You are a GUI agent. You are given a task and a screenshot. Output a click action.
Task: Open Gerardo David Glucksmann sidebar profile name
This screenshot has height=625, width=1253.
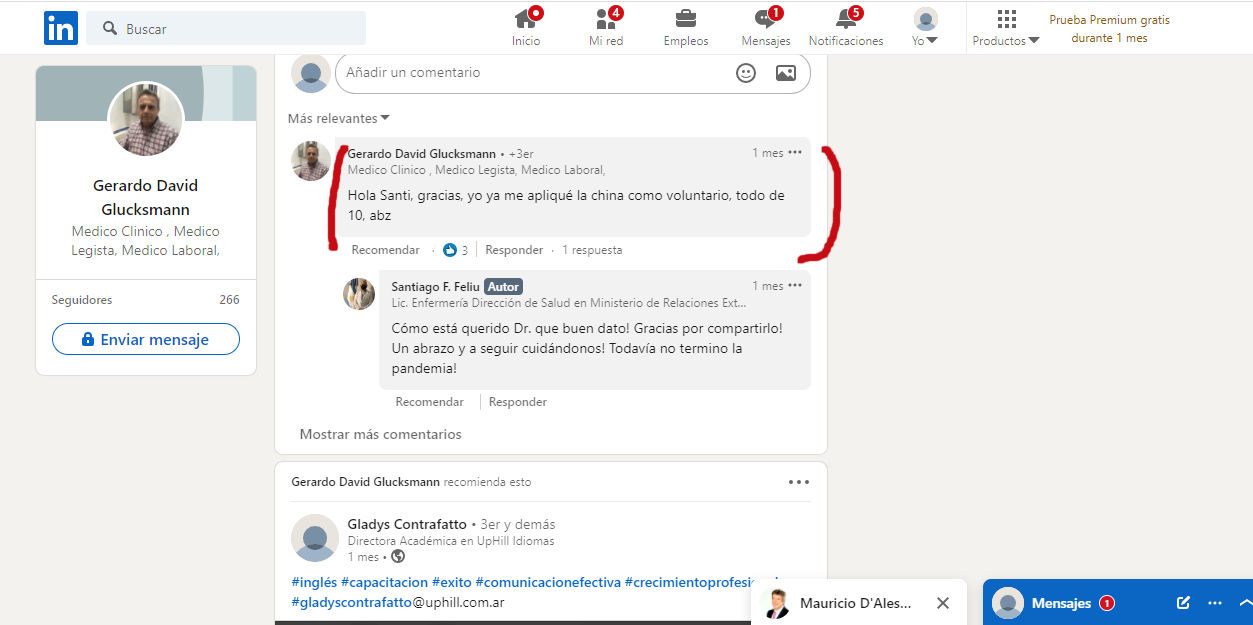[x=146, y=197]
